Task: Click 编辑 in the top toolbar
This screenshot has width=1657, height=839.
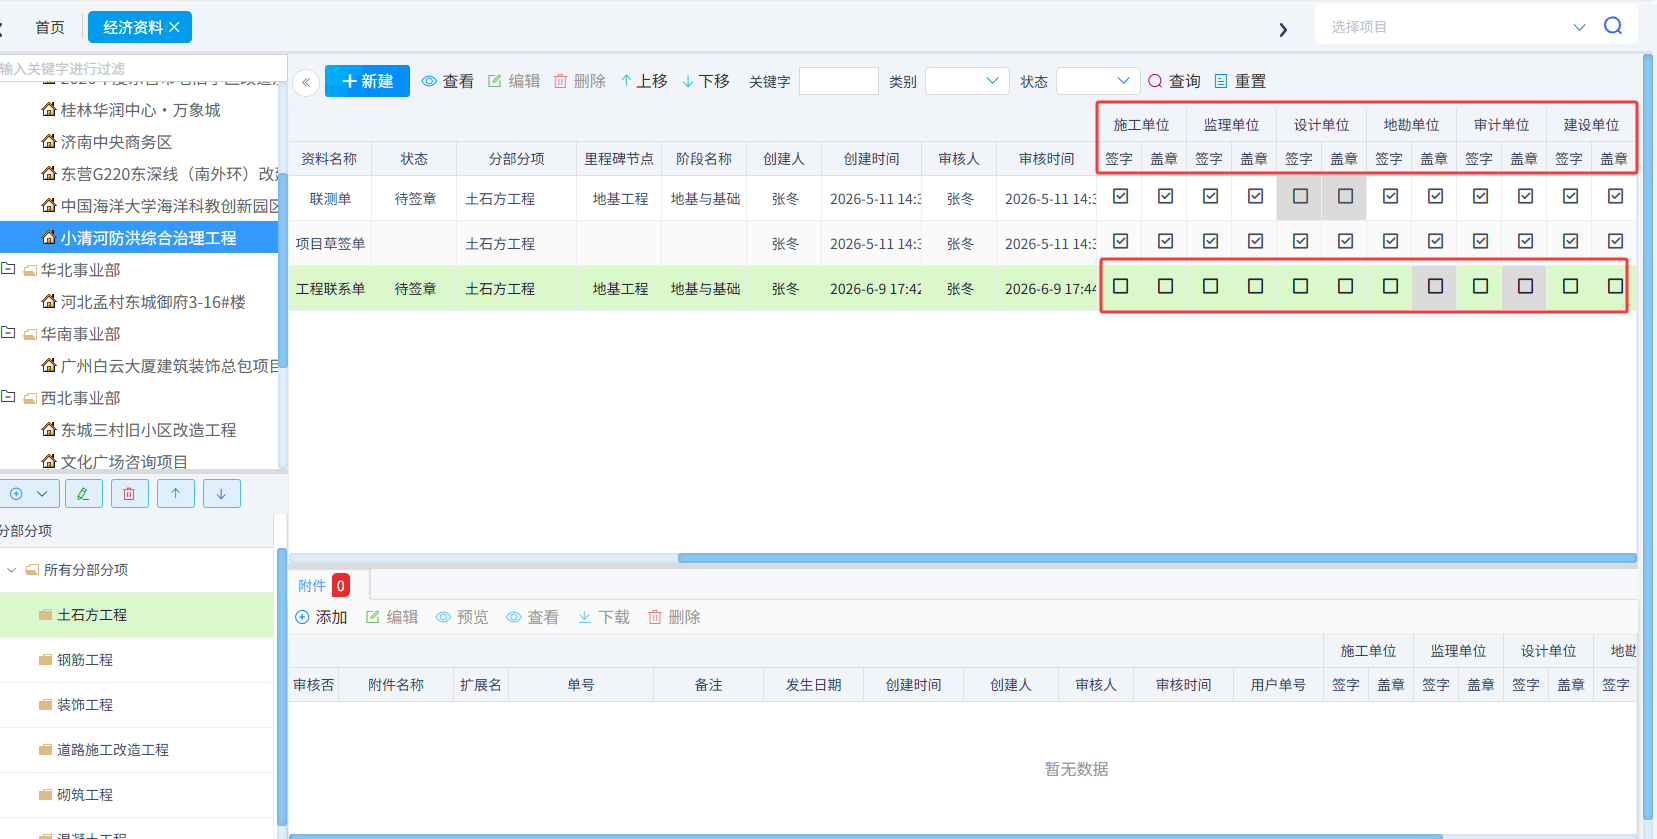Action: pos(514,81)
